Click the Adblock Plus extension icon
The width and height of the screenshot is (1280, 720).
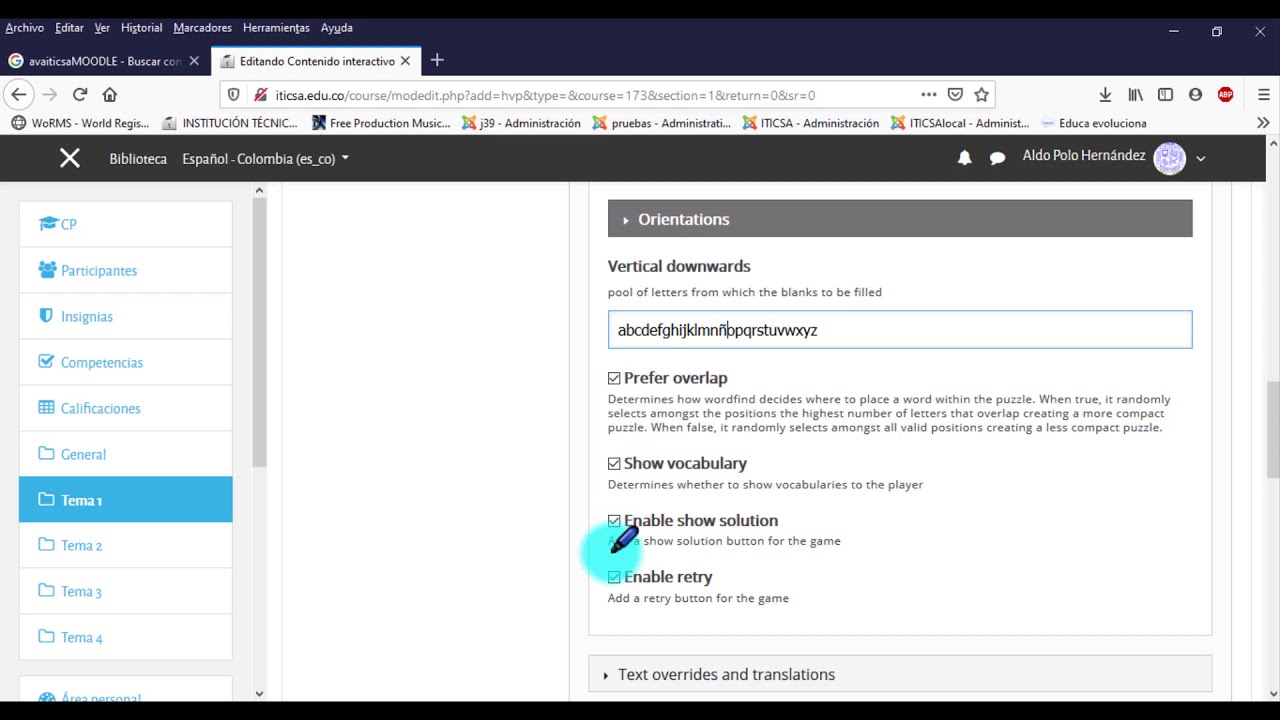(1225, 95)
